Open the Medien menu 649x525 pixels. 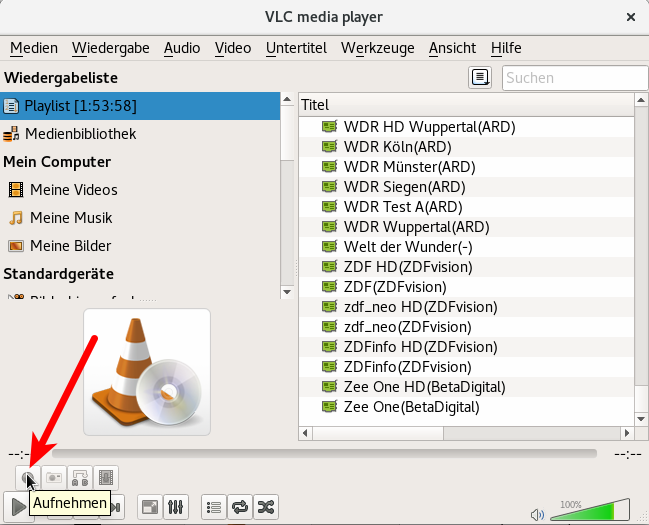point(34,48)
